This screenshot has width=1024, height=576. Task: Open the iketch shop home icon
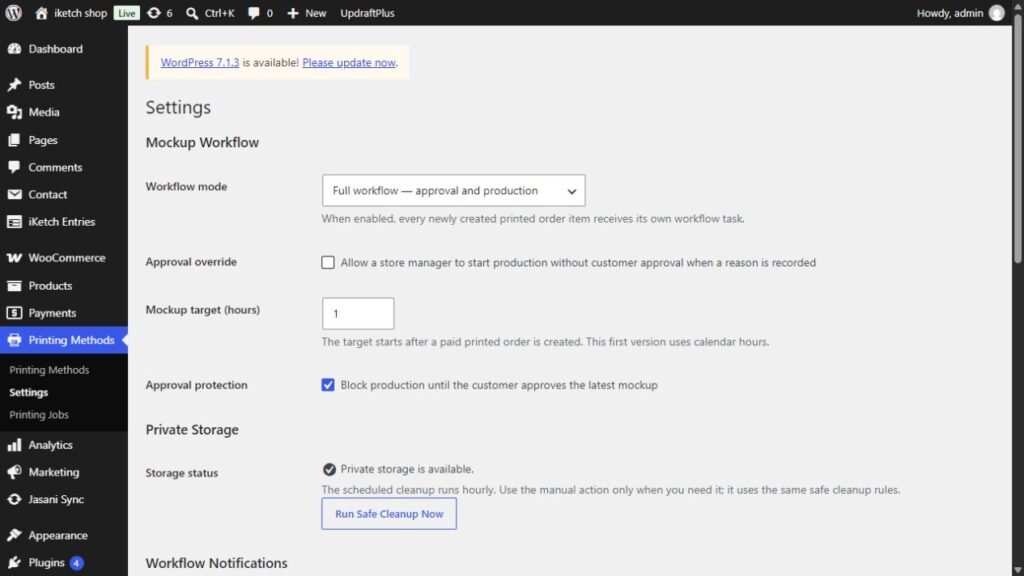point(41,13)
